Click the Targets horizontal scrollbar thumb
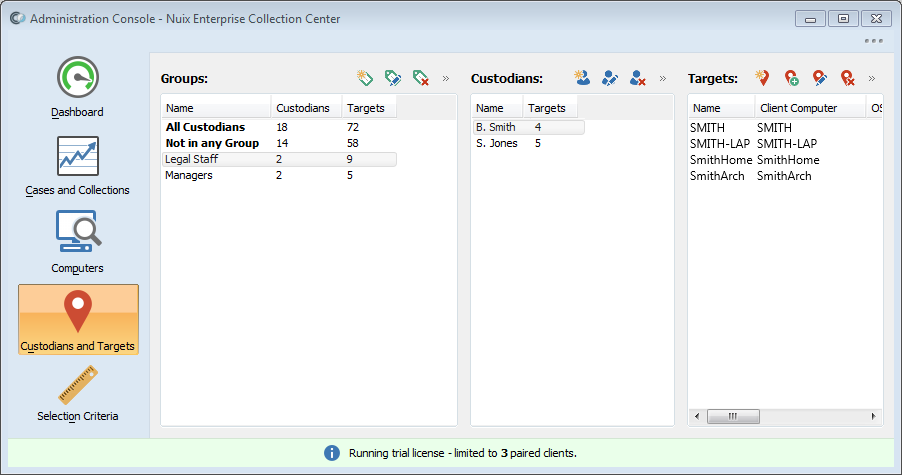 tap(733, 416)
